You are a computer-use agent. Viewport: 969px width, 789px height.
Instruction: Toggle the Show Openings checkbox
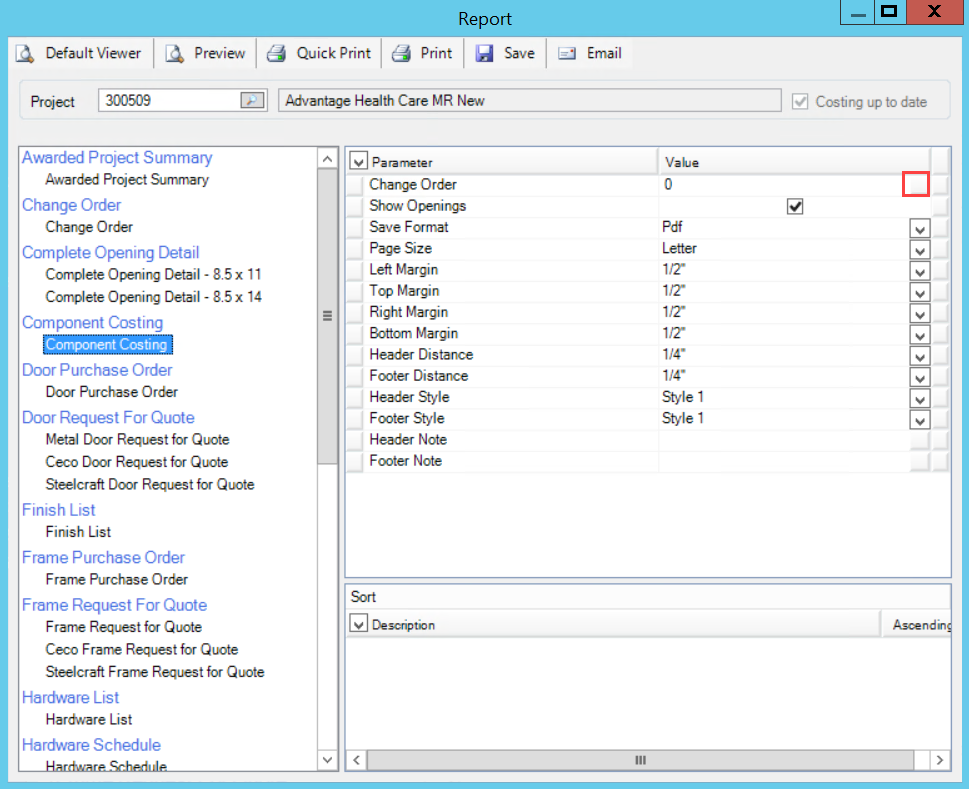point(795,207)
